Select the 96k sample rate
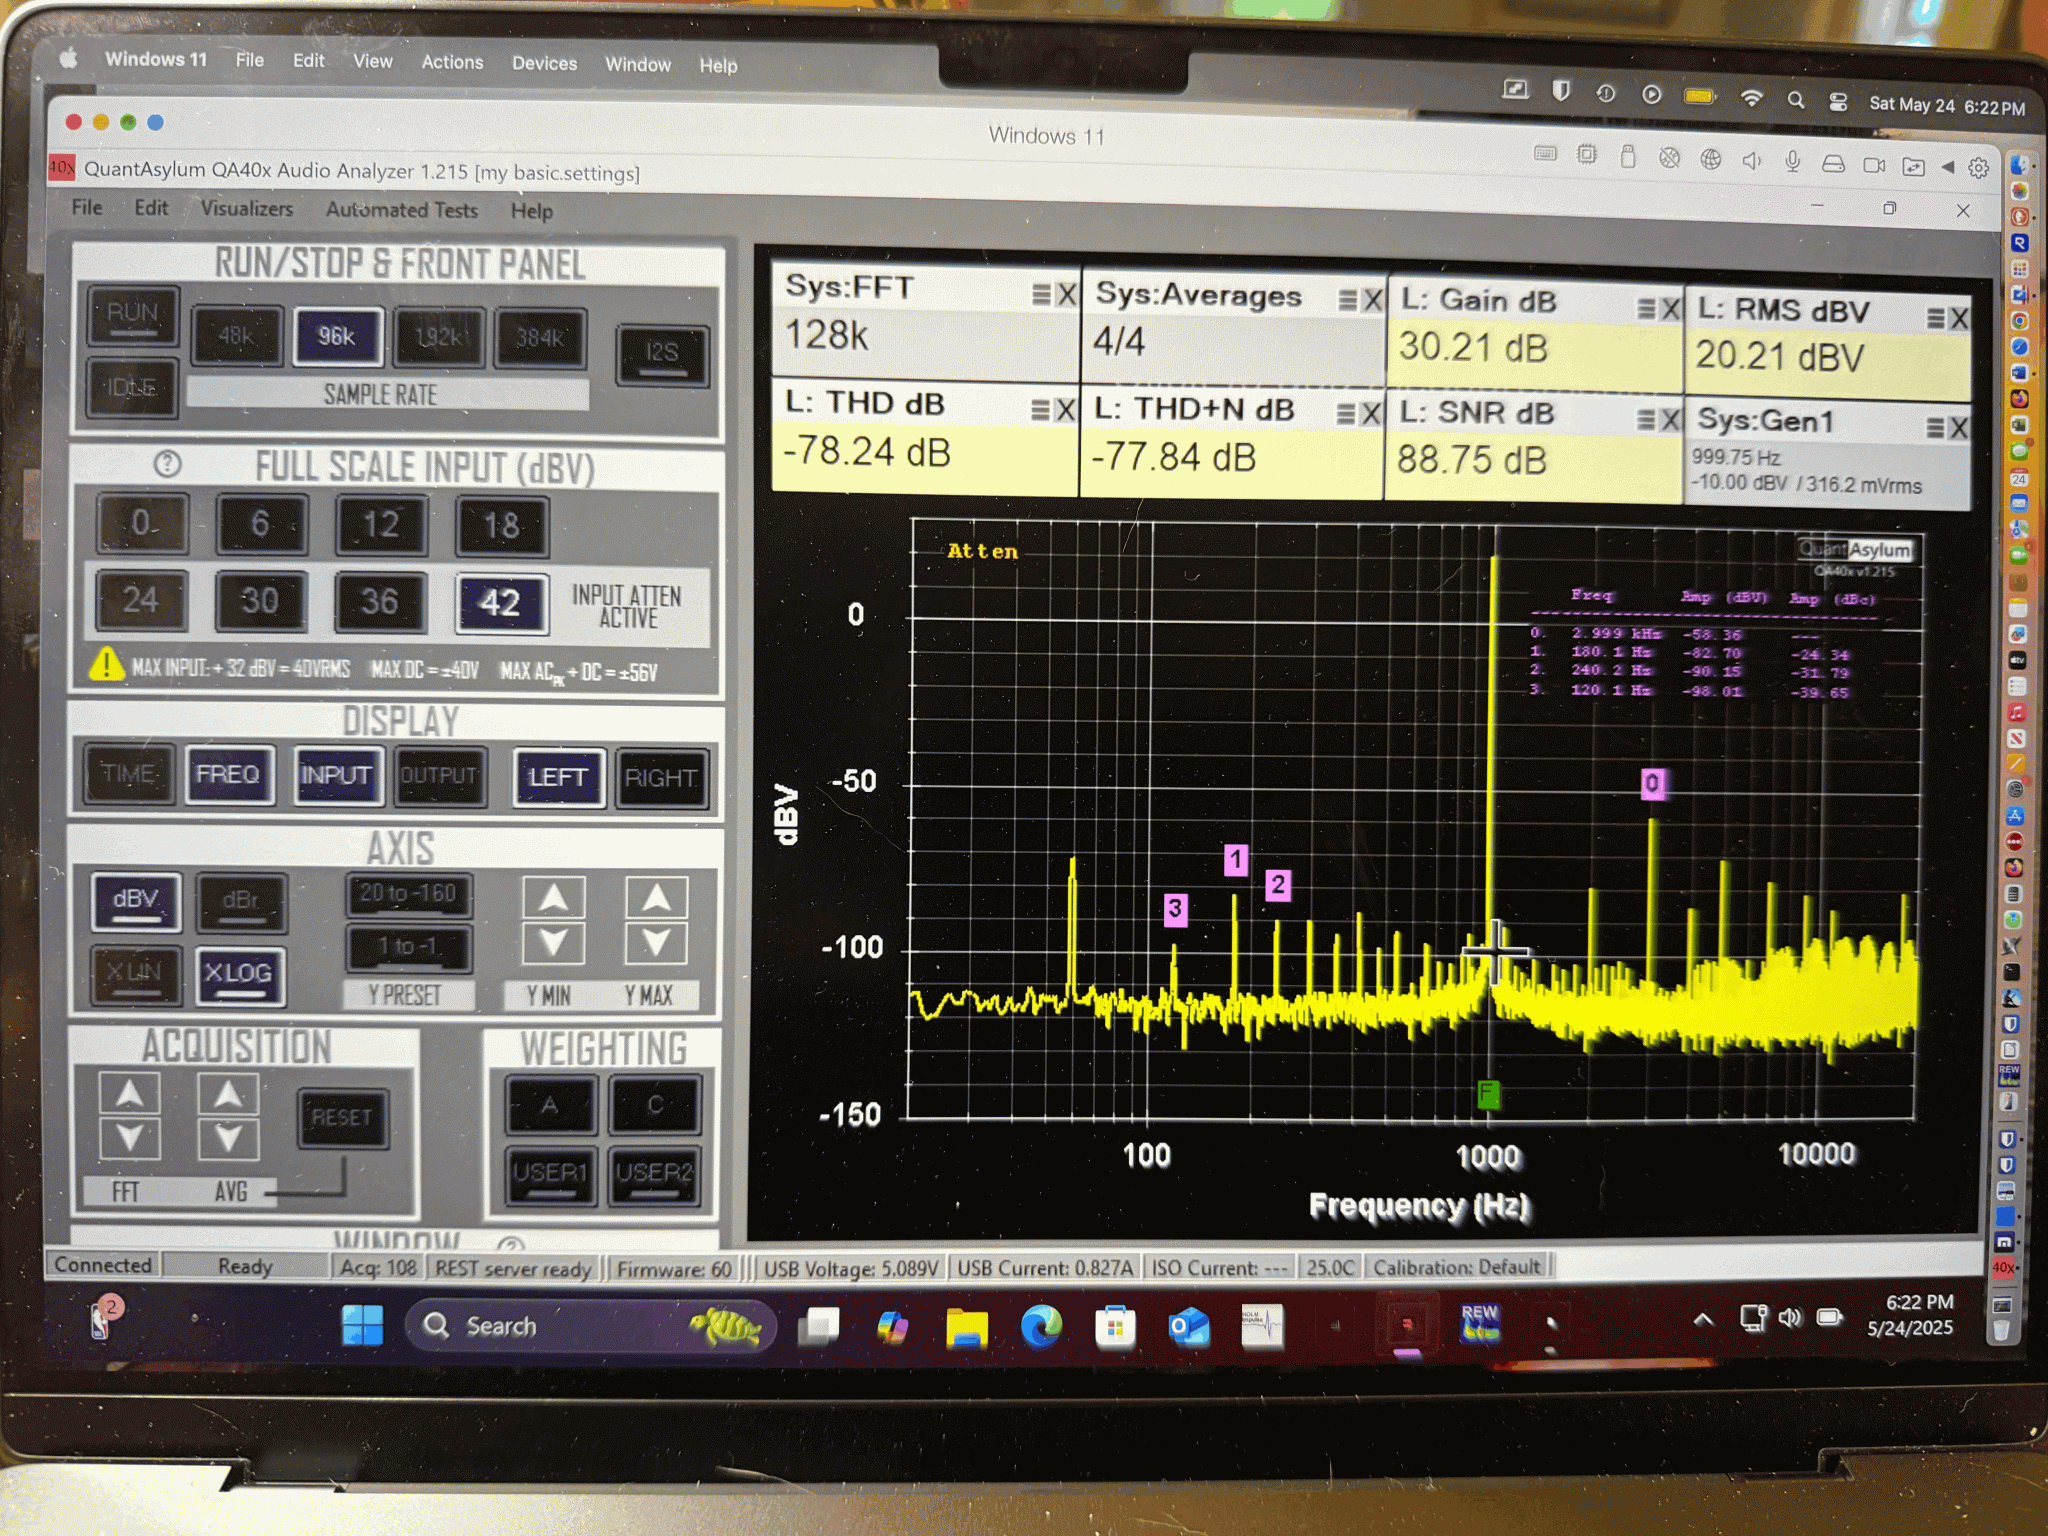The image size is (2048, 1536). click(x=338, y=337)
